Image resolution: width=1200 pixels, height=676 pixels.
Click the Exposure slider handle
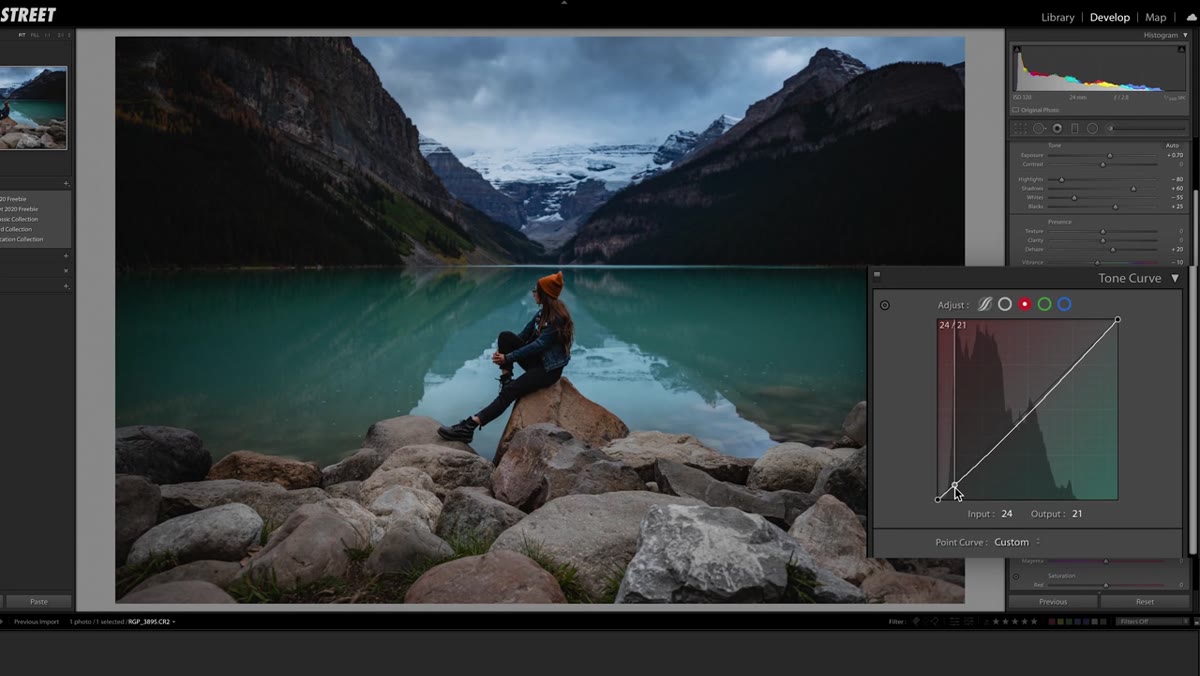click(x=1109, y=156)
